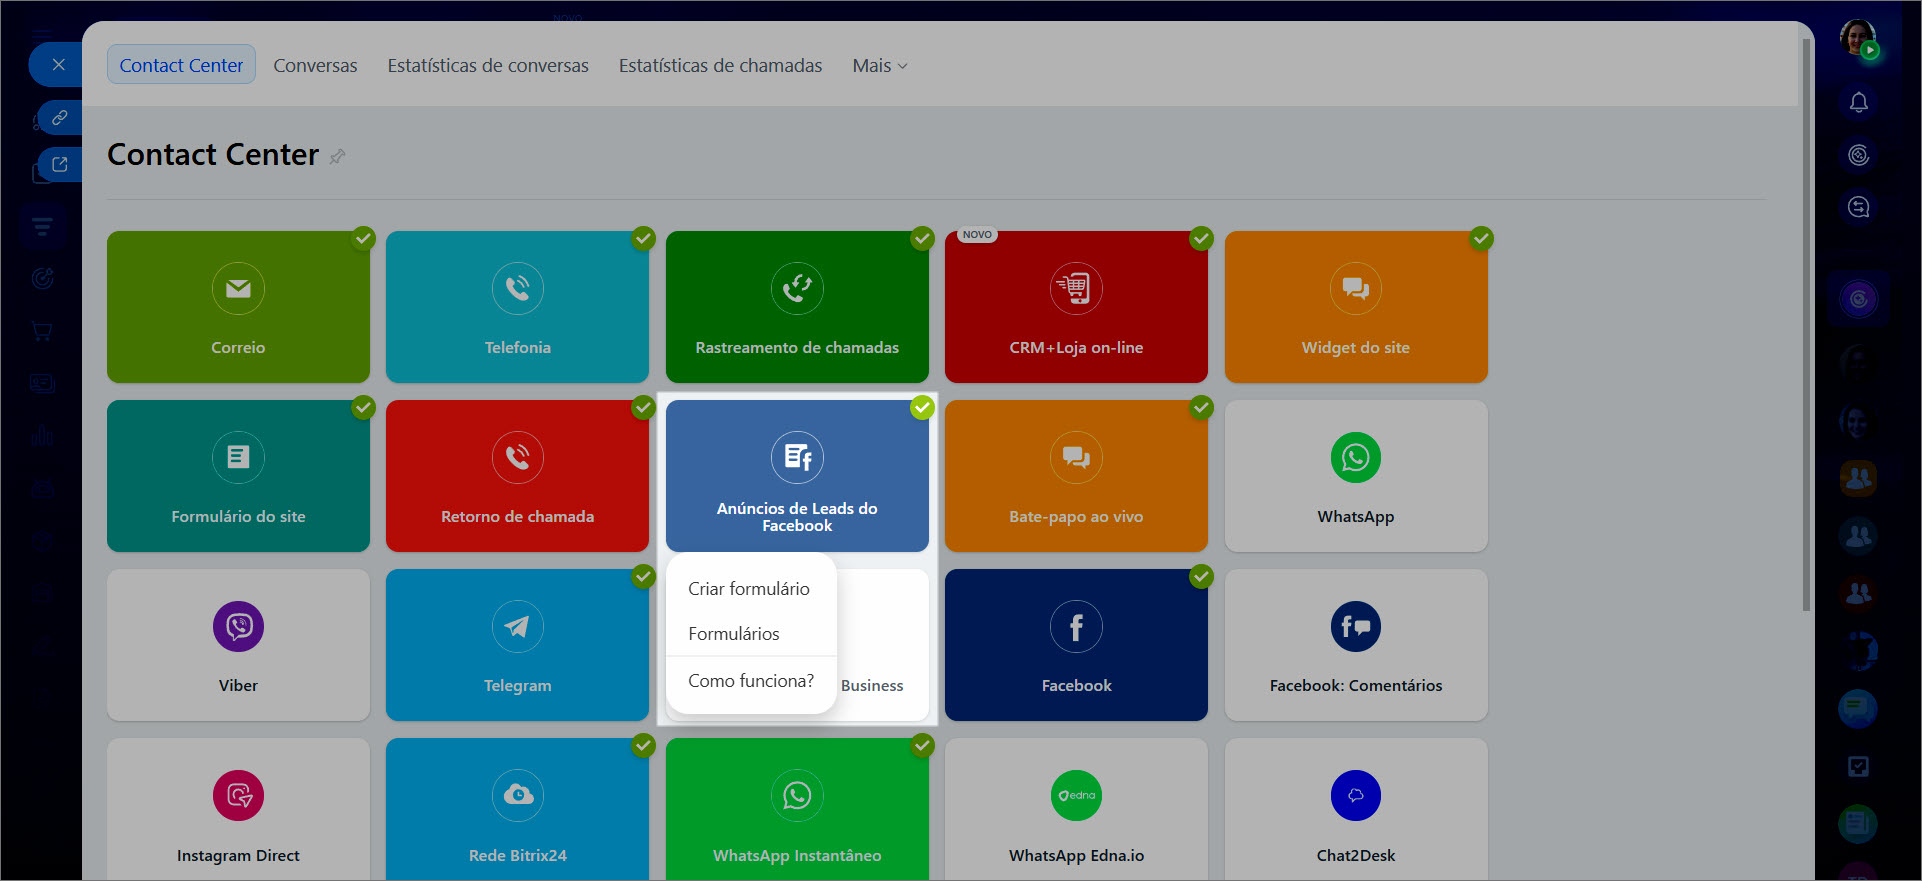Select Formulários in the popup menu

[733, 634]
